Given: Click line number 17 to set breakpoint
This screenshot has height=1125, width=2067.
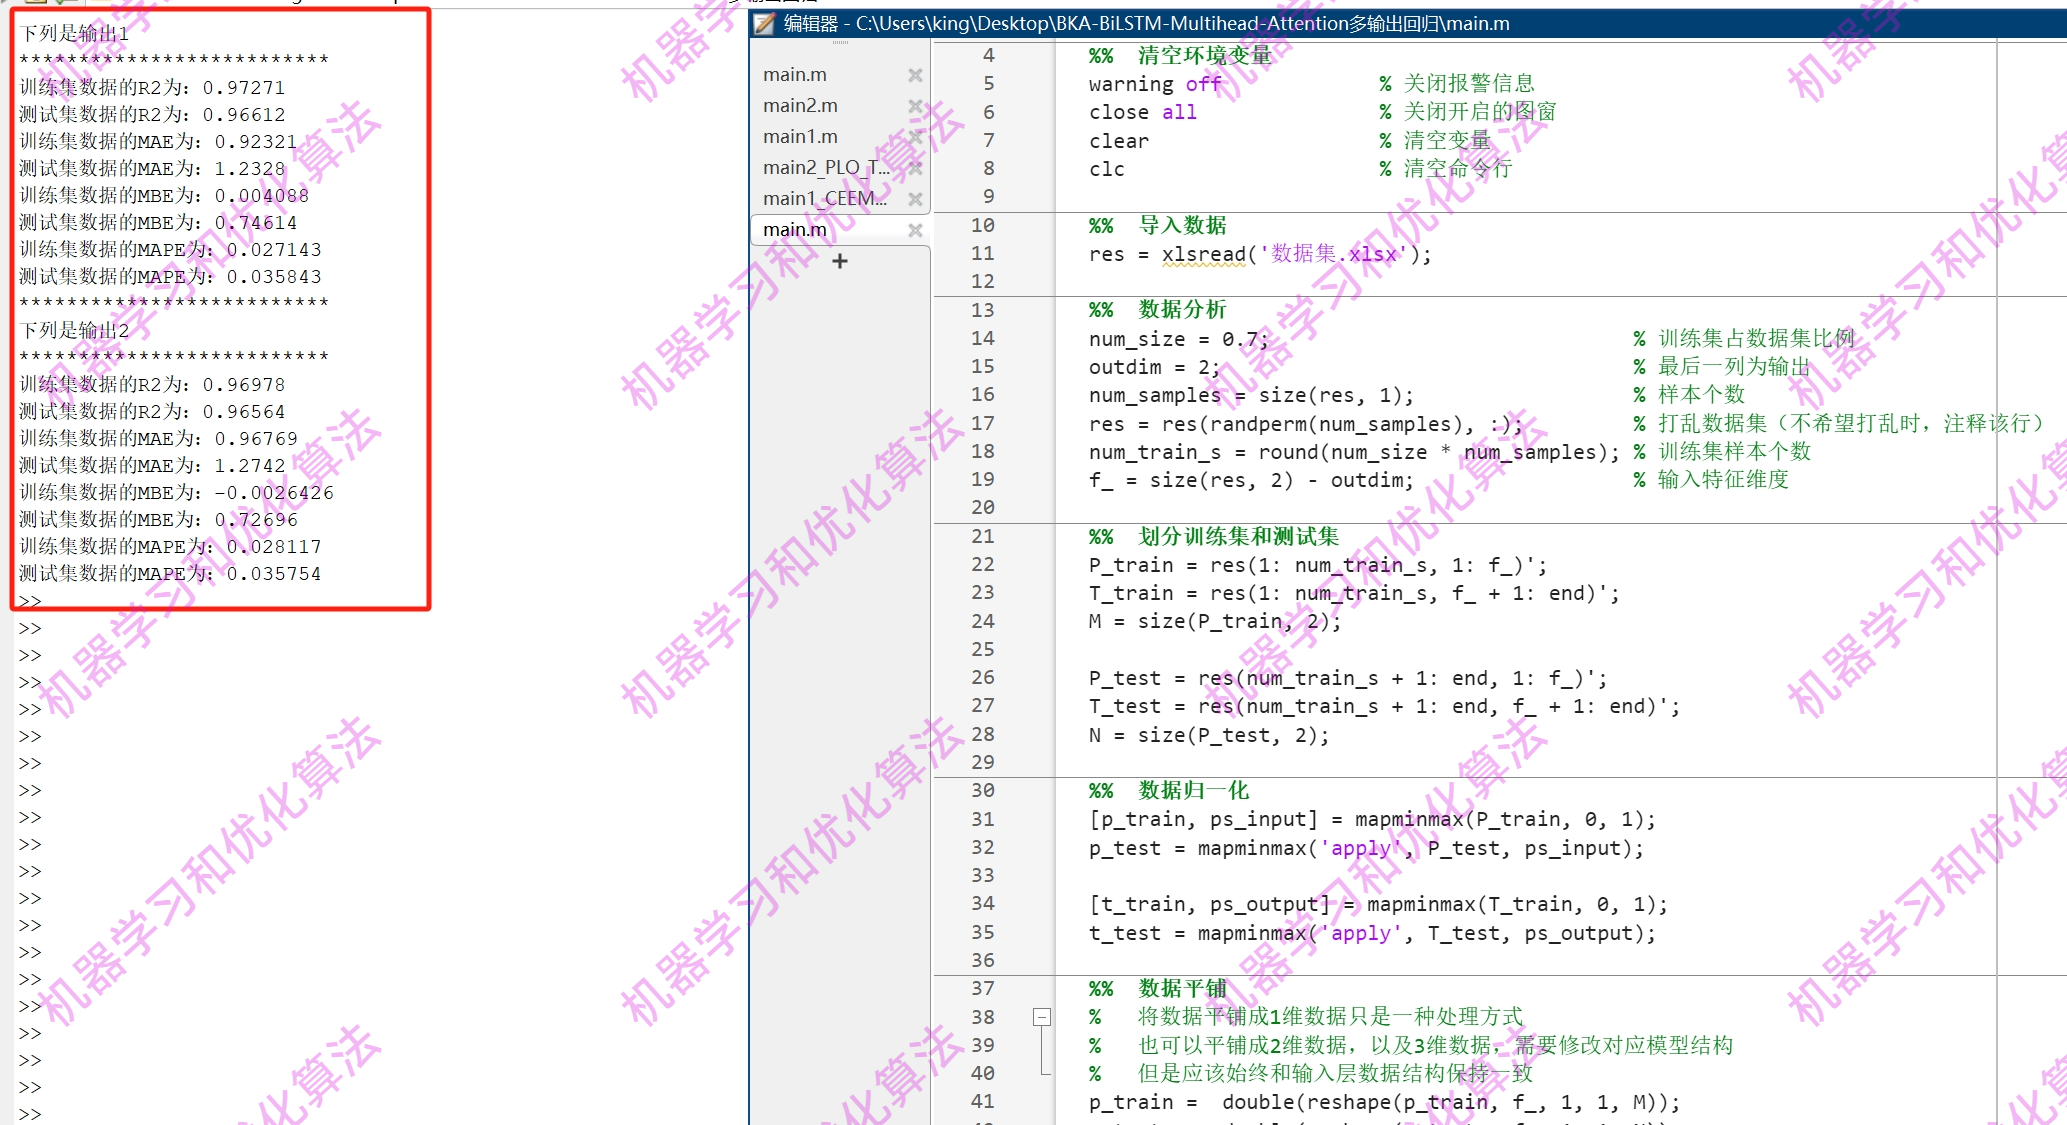Looking at the screenshot, I should 982,424.
